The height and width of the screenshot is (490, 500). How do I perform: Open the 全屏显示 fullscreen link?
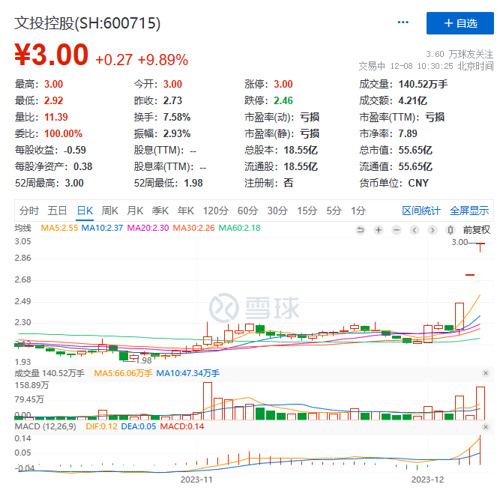click(469, 211)
